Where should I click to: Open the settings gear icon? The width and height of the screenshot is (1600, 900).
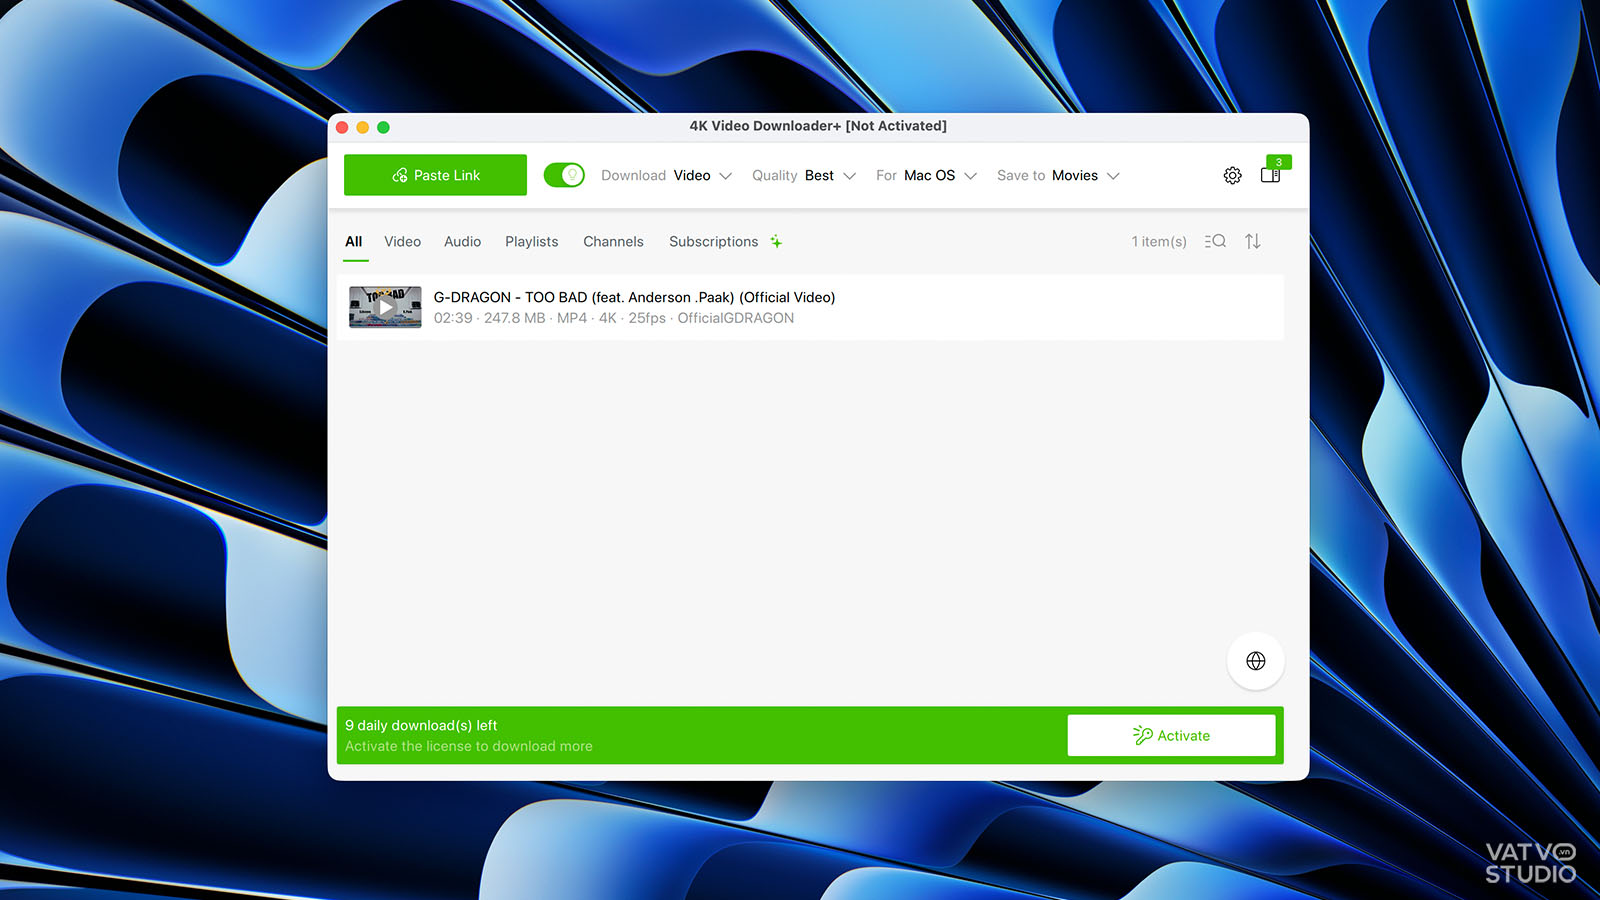(x=1232, y=176)
